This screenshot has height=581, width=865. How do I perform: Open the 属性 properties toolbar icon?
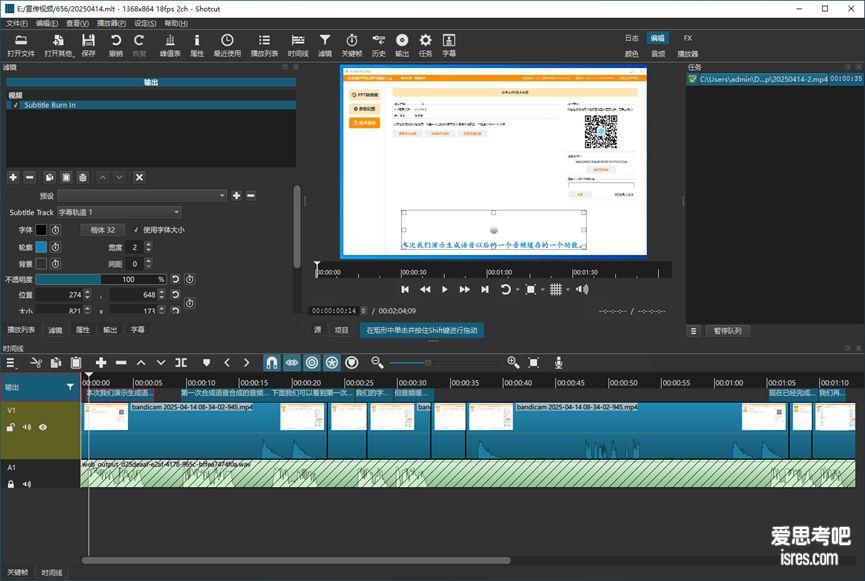point(197,45)
